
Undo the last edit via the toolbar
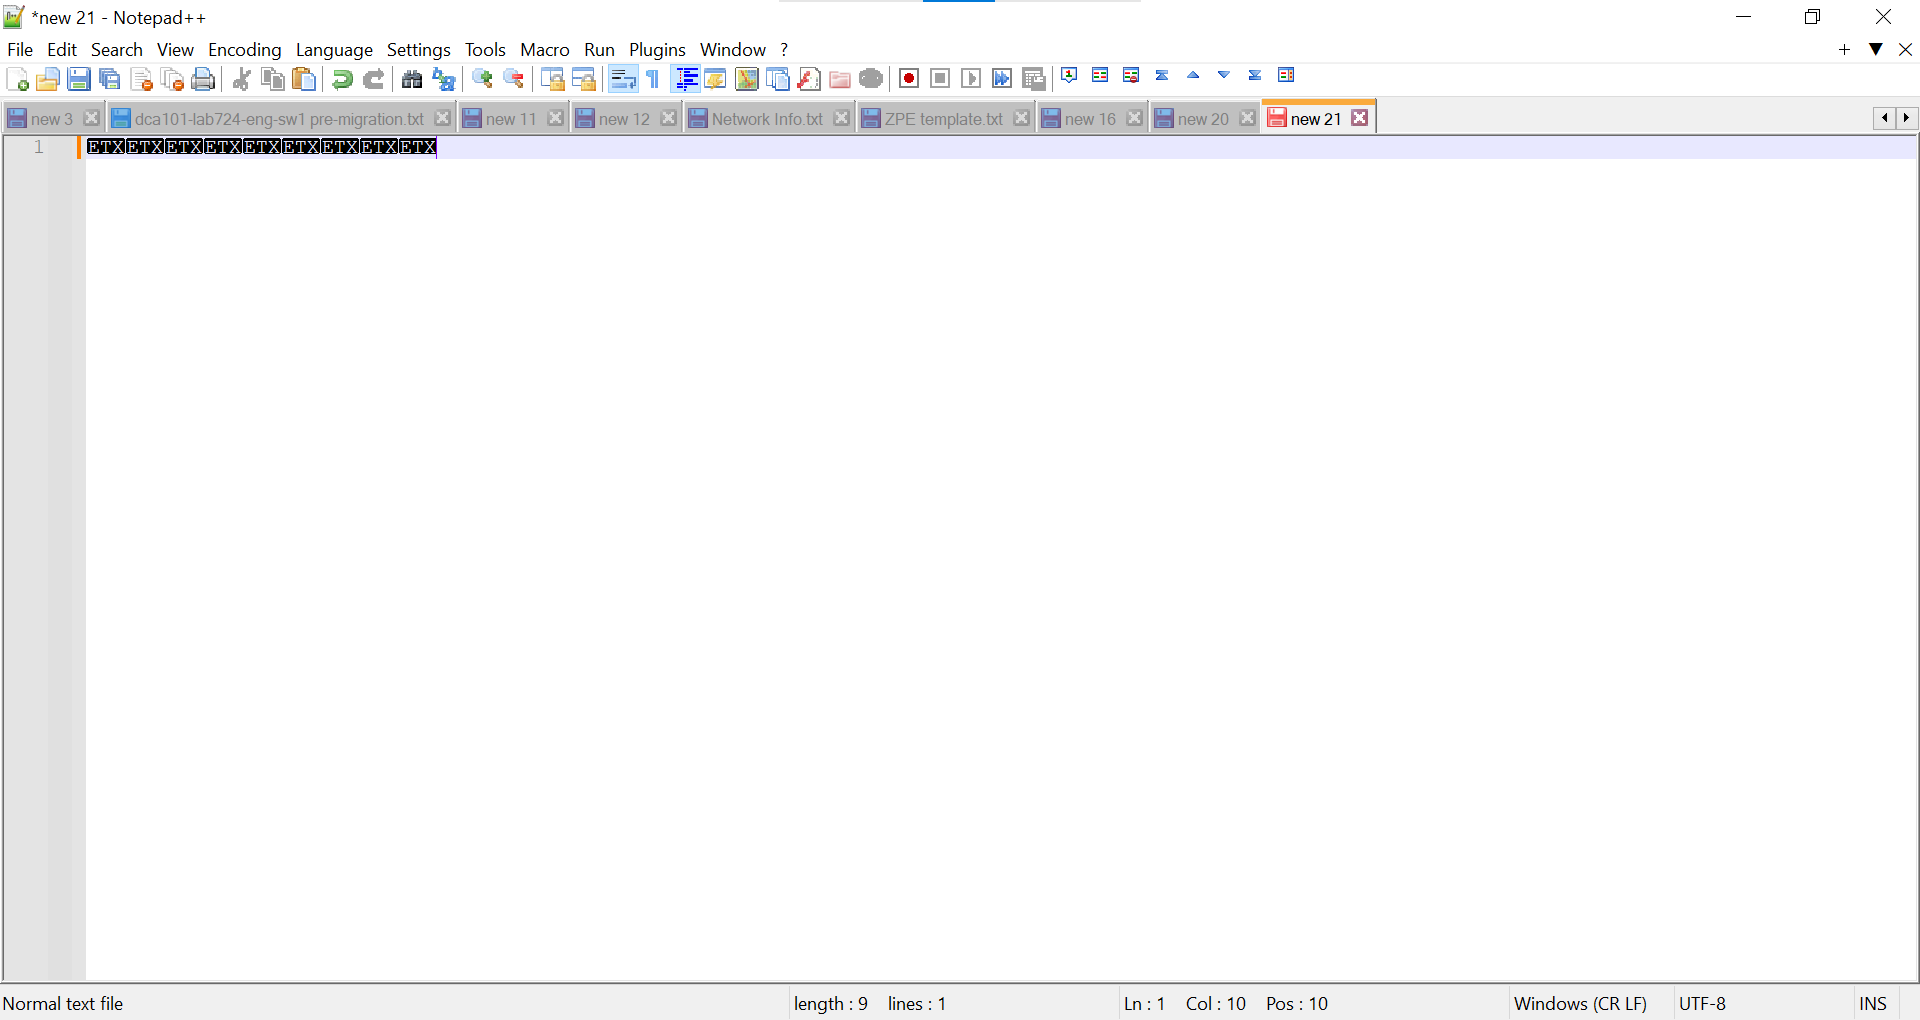342,78
